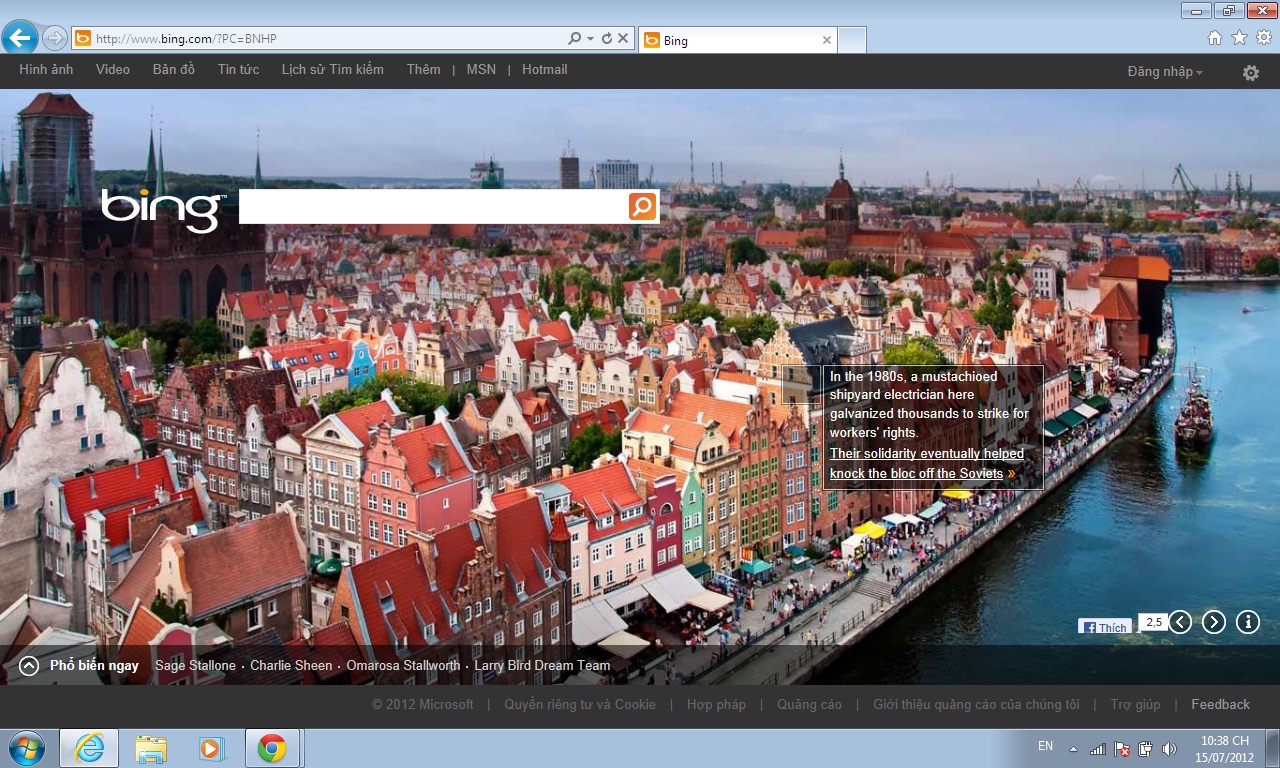Screen dimensions: 1280x768
Task: Click © 2012 Microsoft footer text
Action: click(x=423, y=705)
